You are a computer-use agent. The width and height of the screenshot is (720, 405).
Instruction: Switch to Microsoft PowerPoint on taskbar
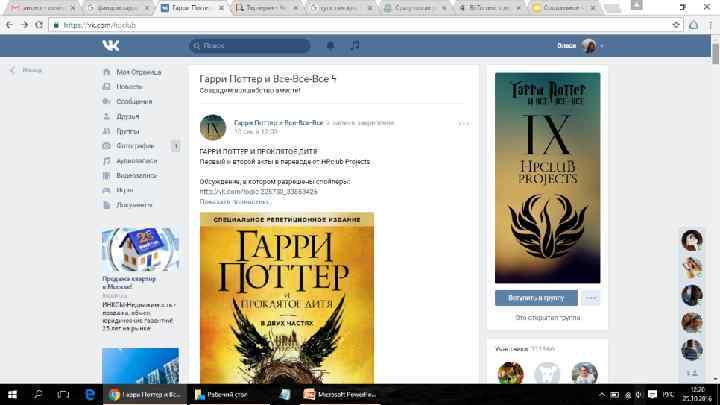(340, 394)
